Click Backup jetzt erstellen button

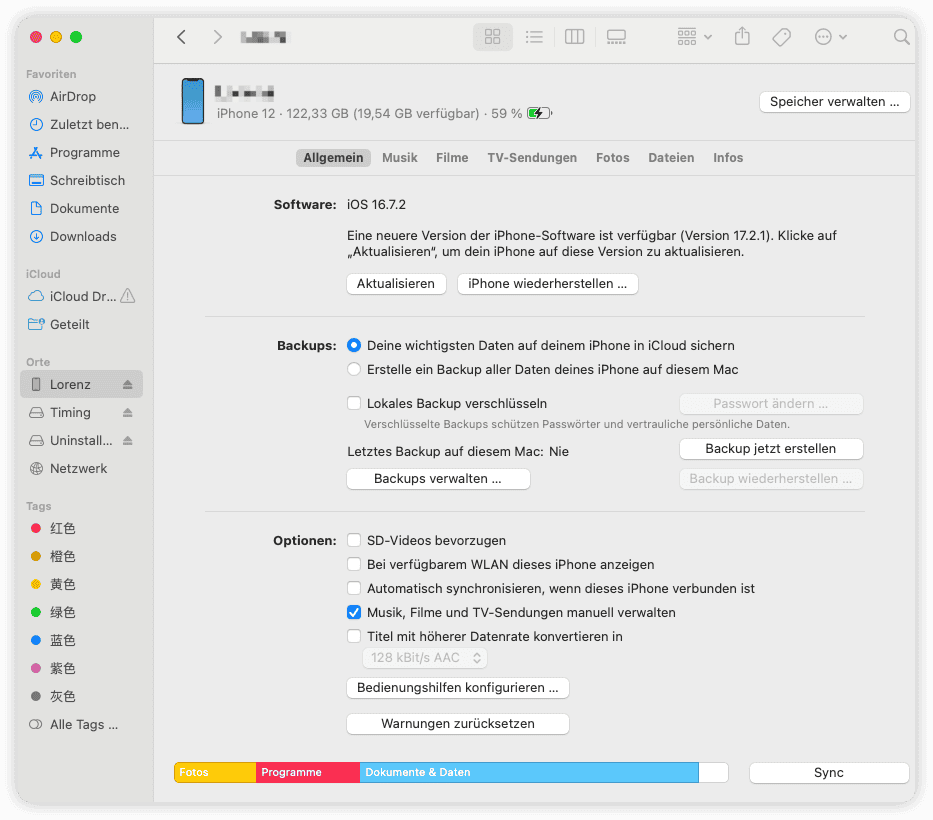coord(771,449)
